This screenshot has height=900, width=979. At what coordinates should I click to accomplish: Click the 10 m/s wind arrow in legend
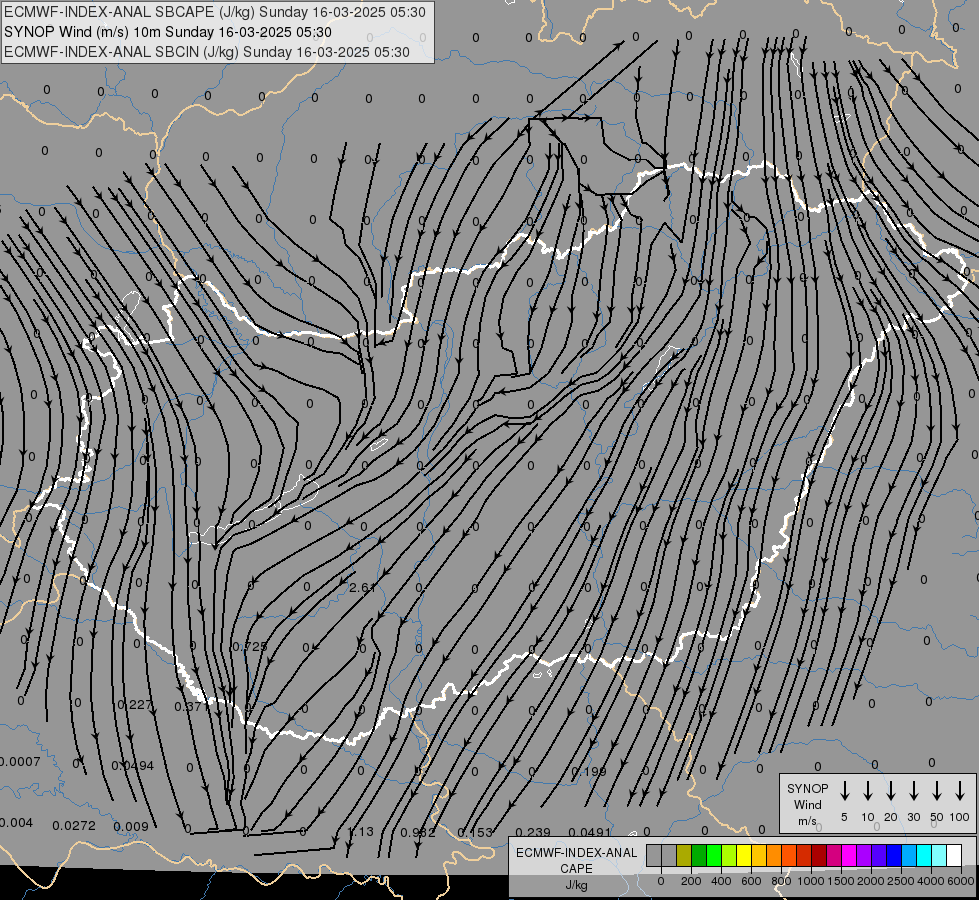868,790
